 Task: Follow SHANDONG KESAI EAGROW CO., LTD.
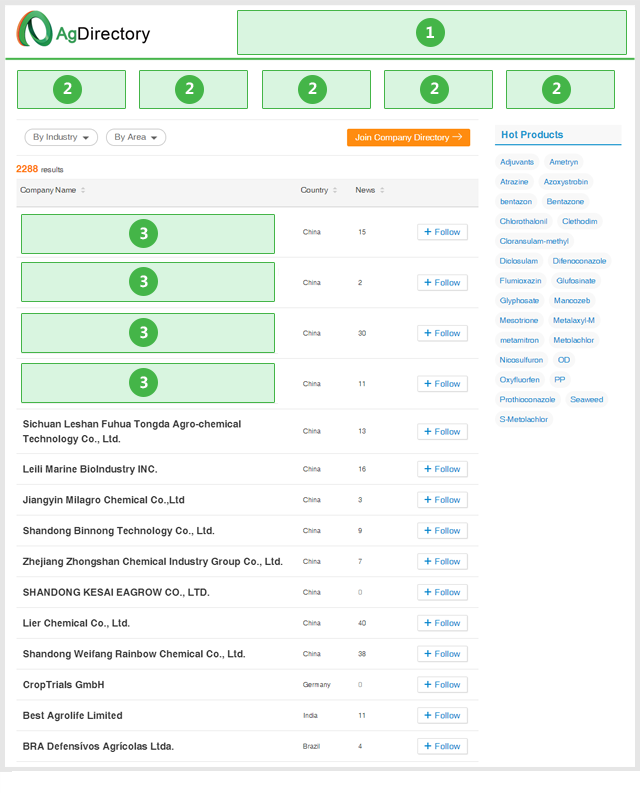[x=442, y=592]
